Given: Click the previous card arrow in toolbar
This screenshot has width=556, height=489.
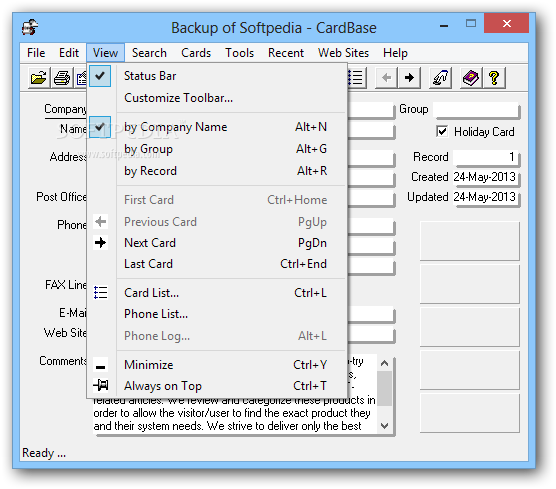Looking at the screenshot, I should [387, 78].
